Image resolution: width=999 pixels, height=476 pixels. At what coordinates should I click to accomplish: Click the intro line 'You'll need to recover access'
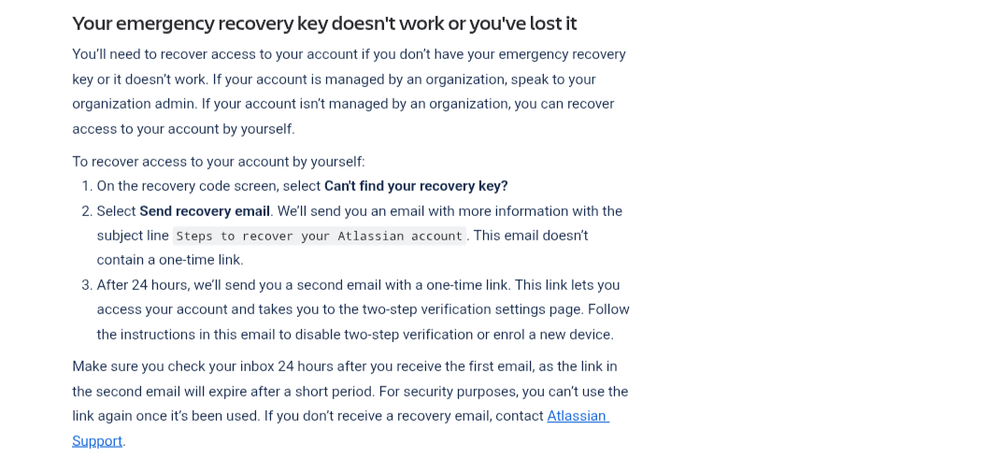coord(349,54)
